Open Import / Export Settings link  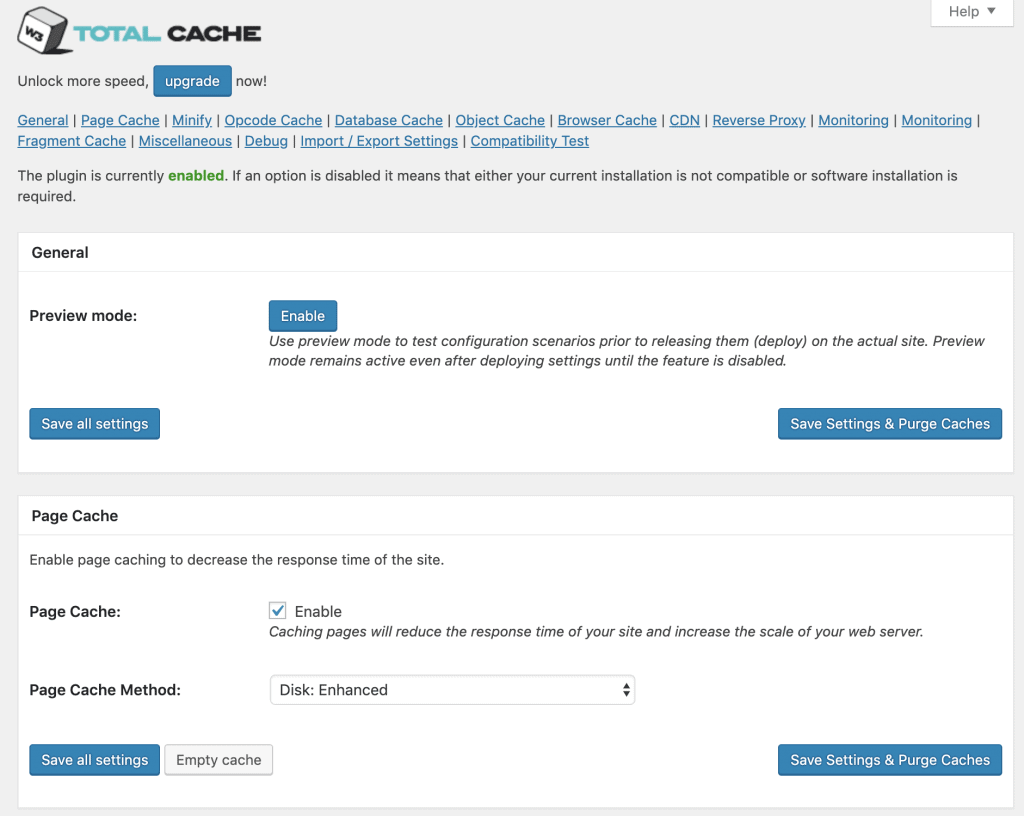coord(379,141)
